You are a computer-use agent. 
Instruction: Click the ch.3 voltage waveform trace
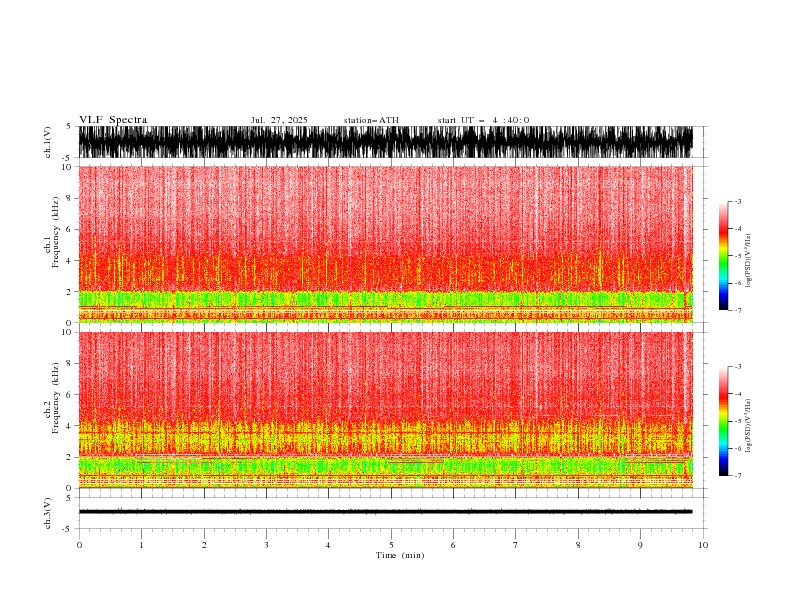[x=385, y=512]
